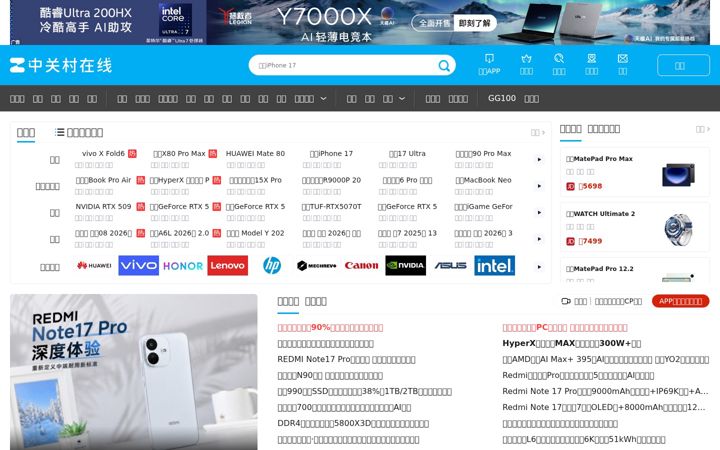Click the crown icon in the header
Viewport: 720px width, 450px height.
pos(526,58)
